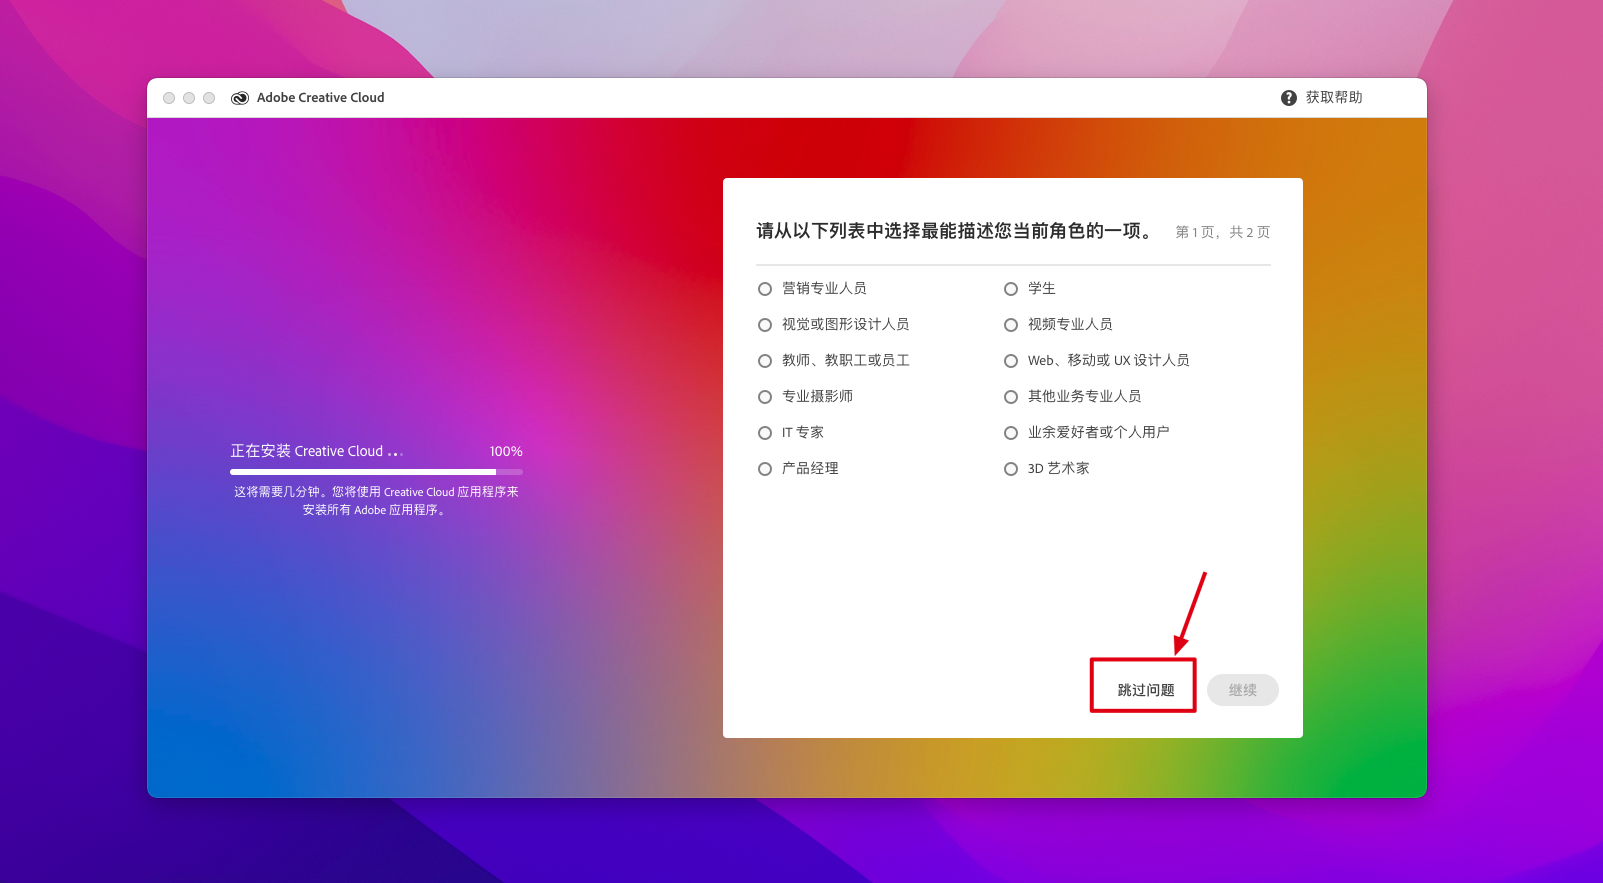The height and width of the screenshot is (883, 1603).
Task: Select the IT 专家 role
Action: click(765, 433)
